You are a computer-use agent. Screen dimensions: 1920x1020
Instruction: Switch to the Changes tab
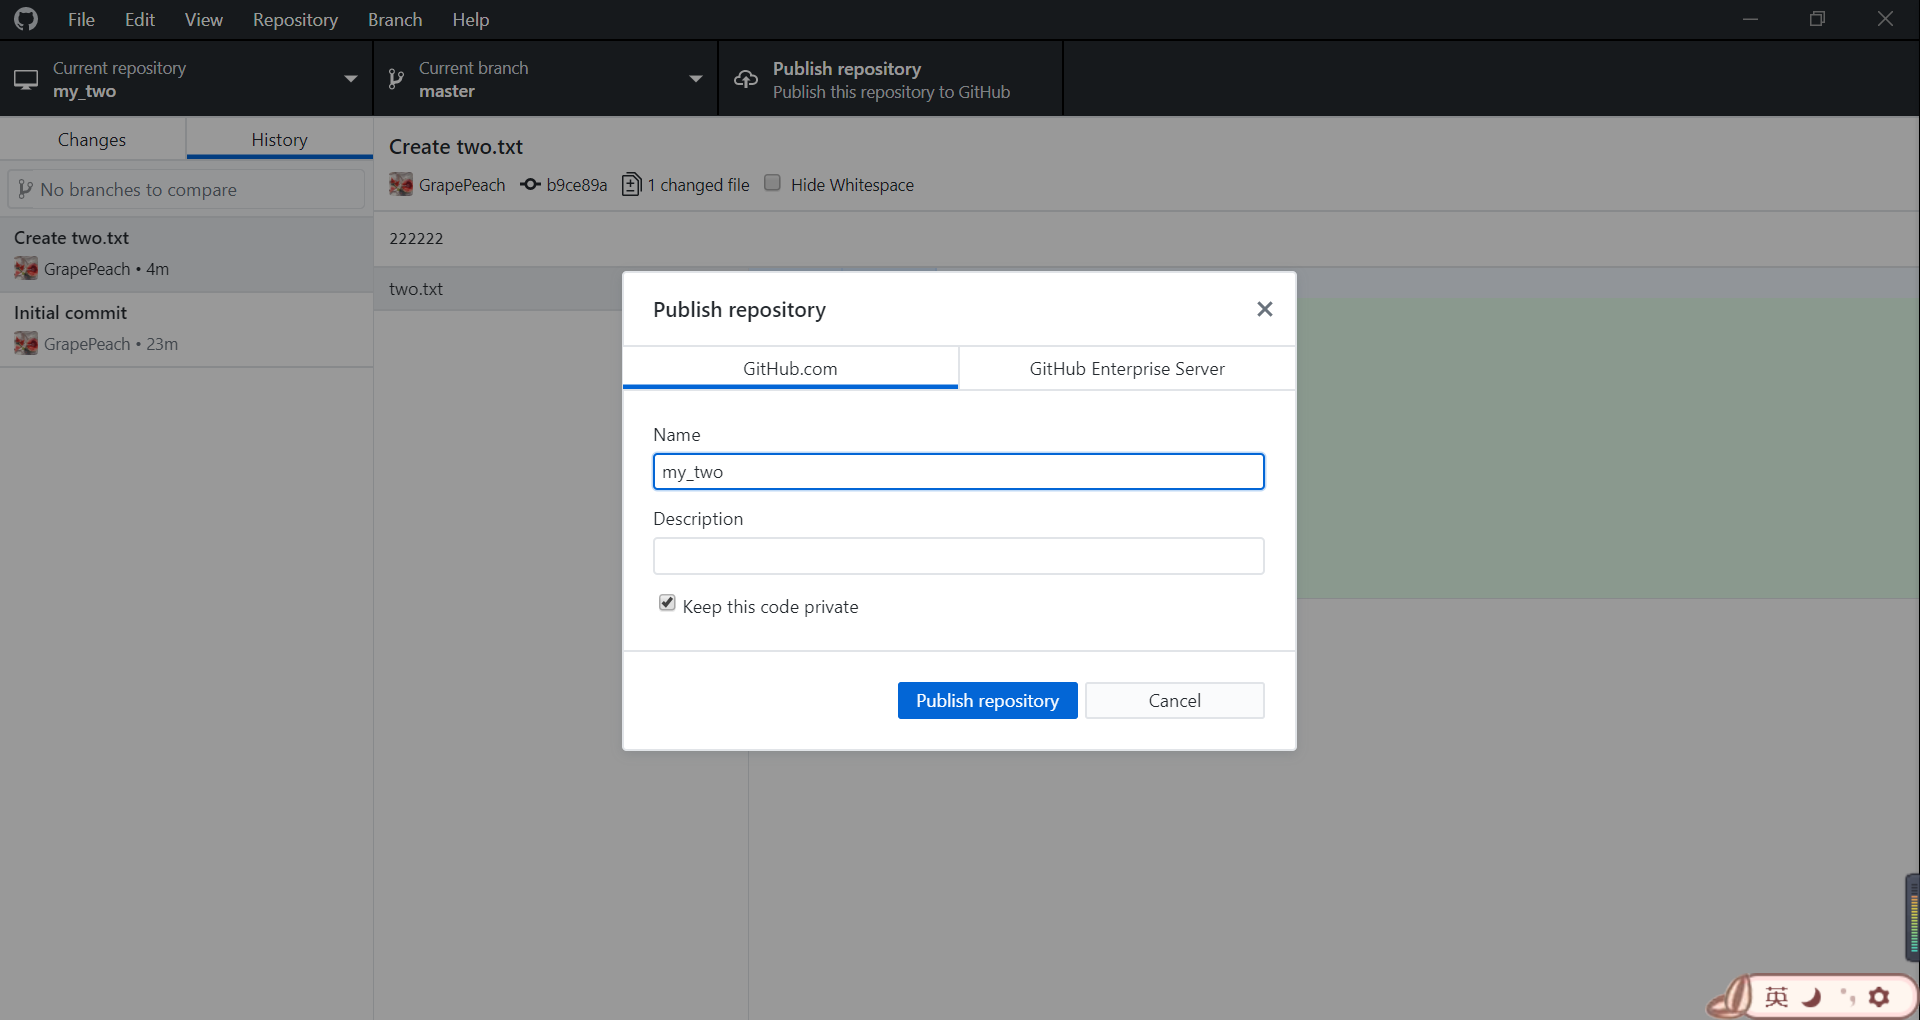click(x=92, y=139)
